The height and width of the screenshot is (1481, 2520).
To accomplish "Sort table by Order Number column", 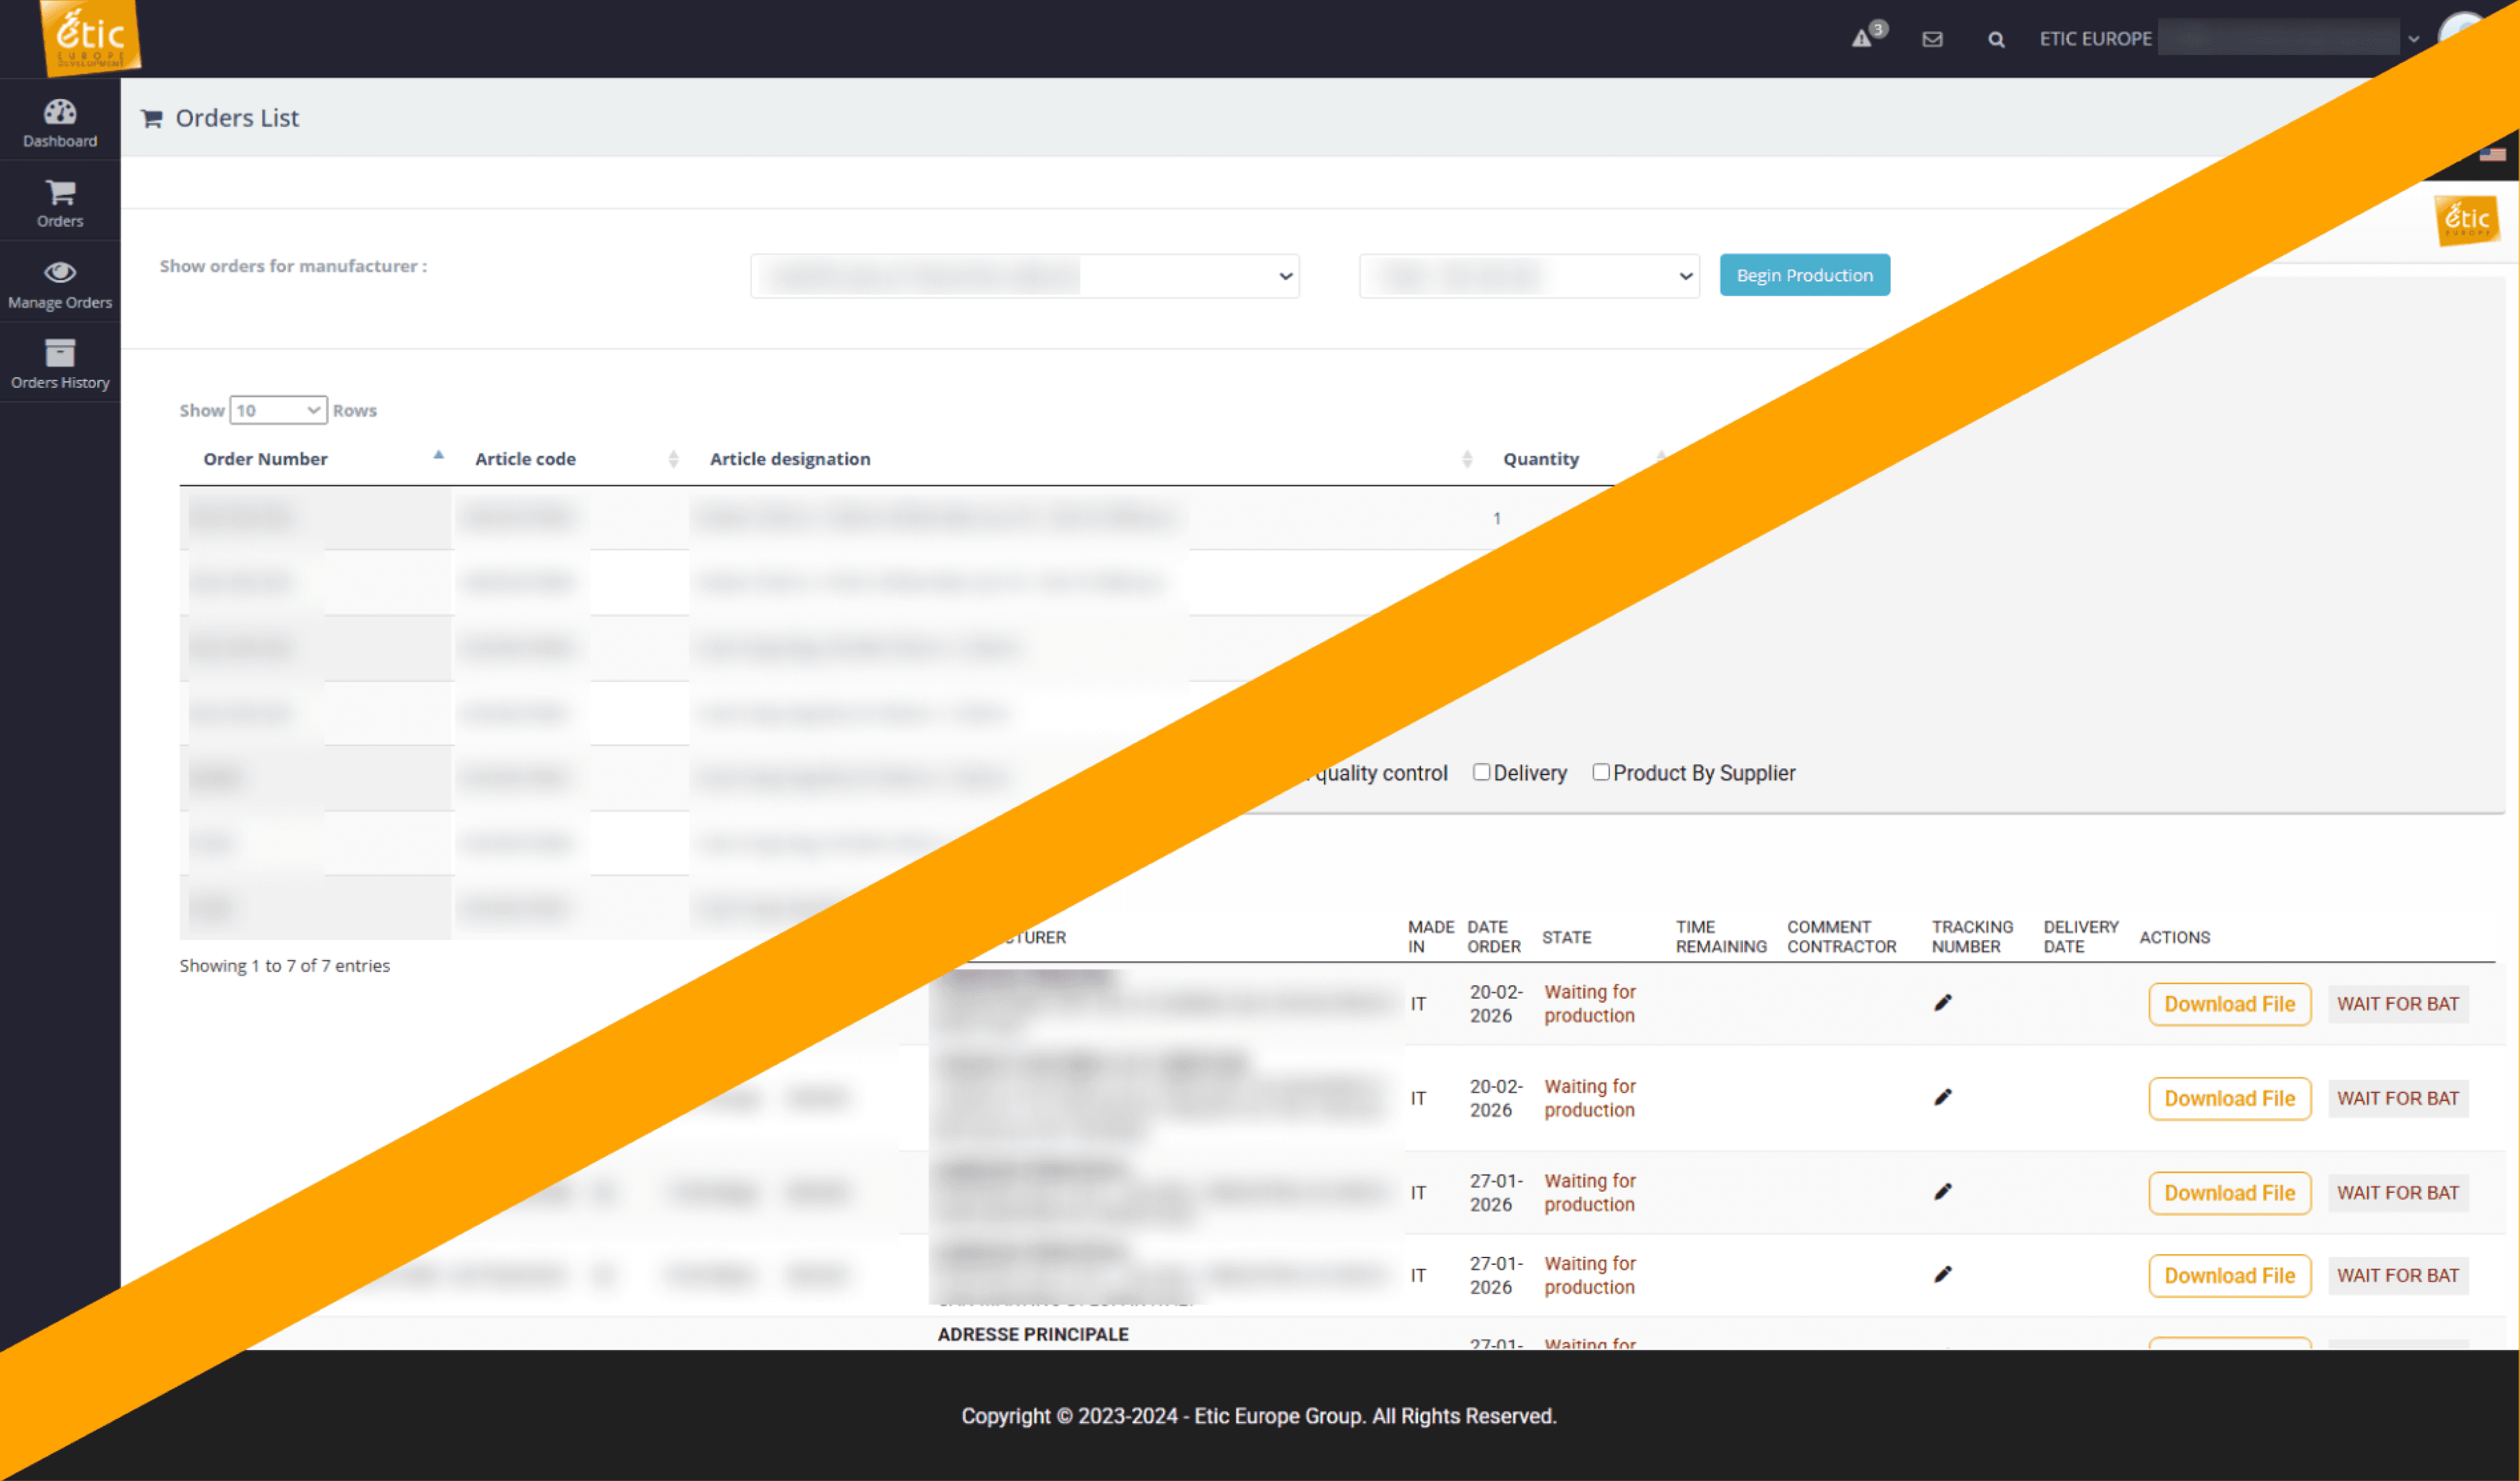I will pos(266,459).
